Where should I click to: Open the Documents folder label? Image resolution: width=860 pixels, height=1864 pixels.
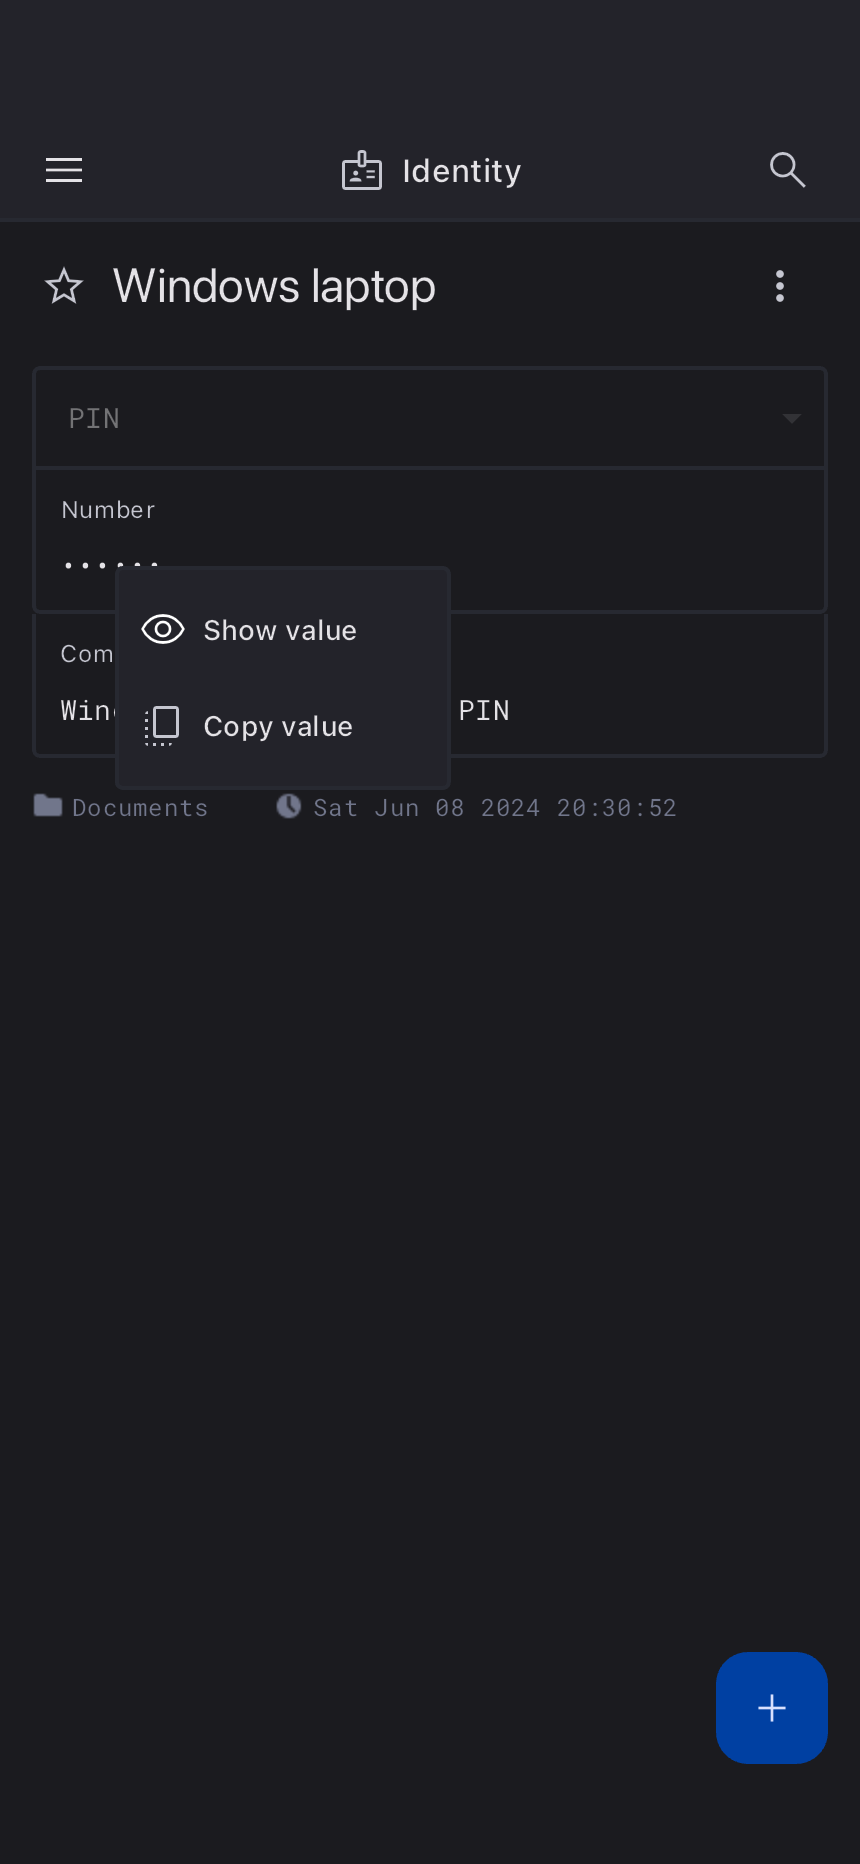click(x=140, y=808)
